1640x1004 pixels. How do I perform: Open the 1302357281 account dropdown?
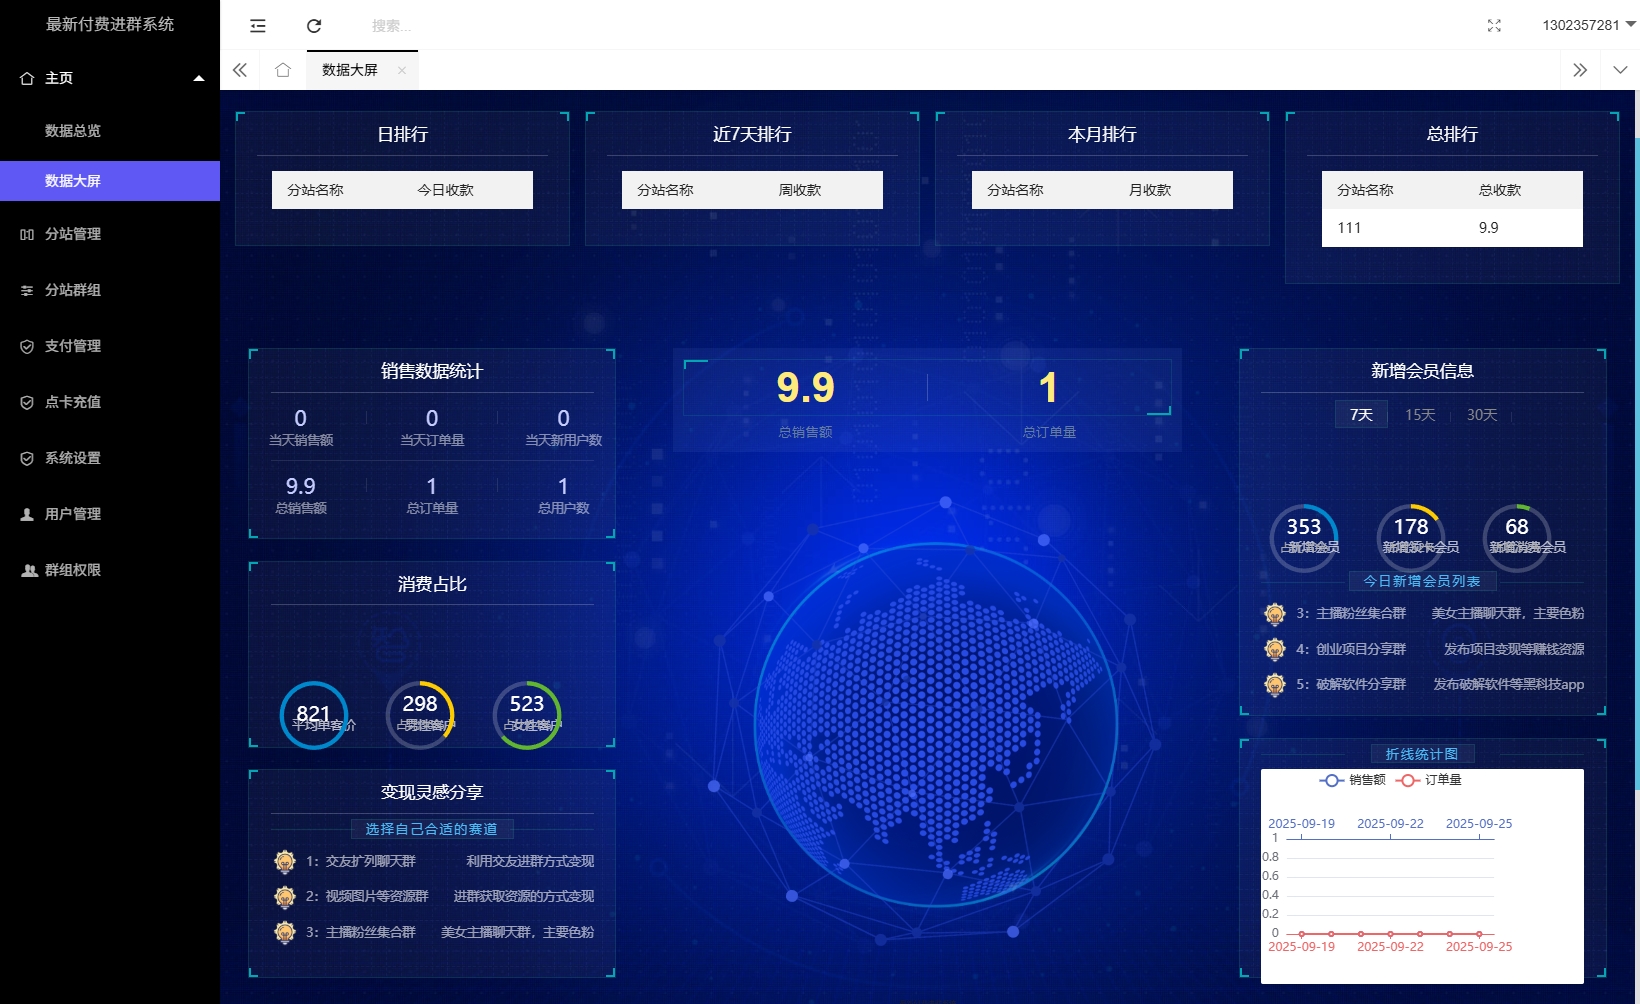click(x=1587, y=25)
